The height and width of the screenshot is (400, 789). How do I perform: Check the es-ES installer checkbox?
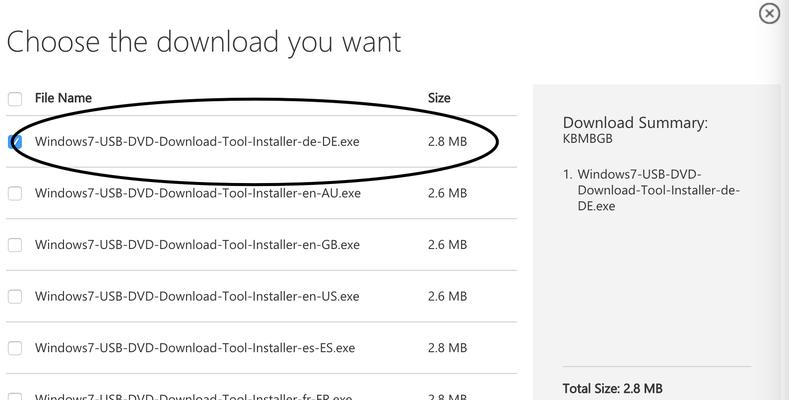click(15, 348)
